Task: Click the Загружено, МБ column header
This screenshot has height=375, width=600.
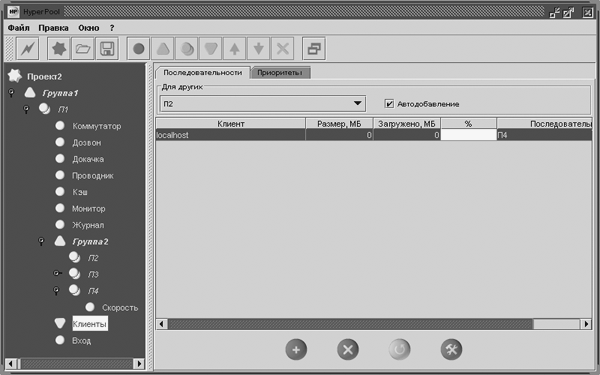Action: tap(407, 124)
